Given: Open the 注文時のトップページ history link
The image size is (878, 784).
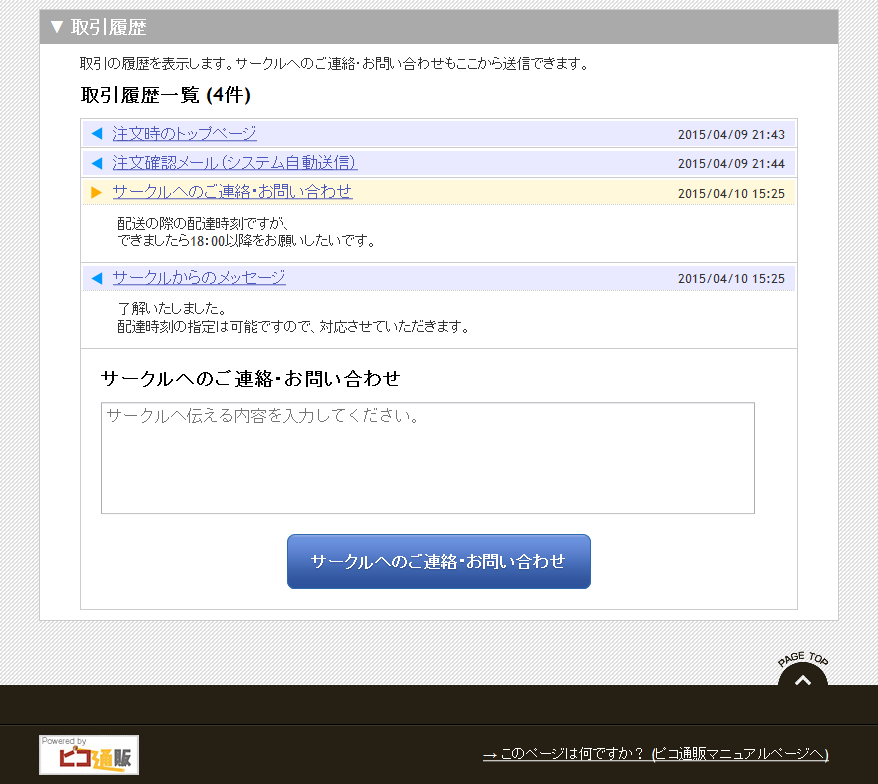Looking at the screenshot, I should coord(184,134).
